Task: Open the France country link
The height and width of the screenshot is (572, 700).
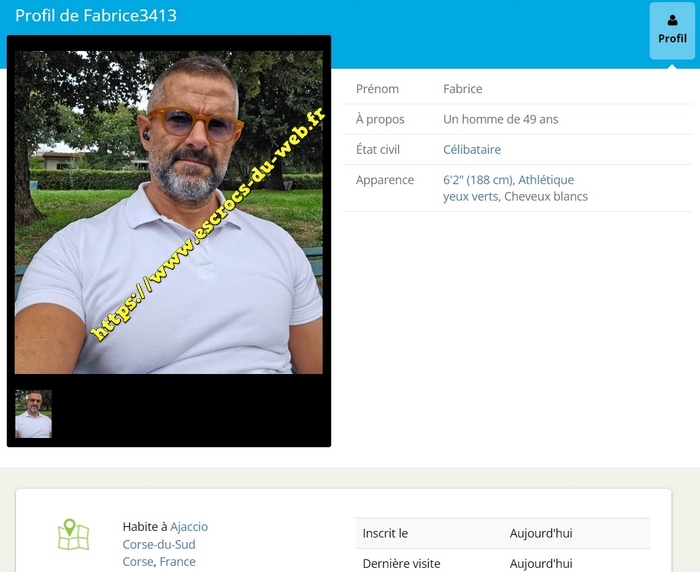Action: tap(178, 561)
